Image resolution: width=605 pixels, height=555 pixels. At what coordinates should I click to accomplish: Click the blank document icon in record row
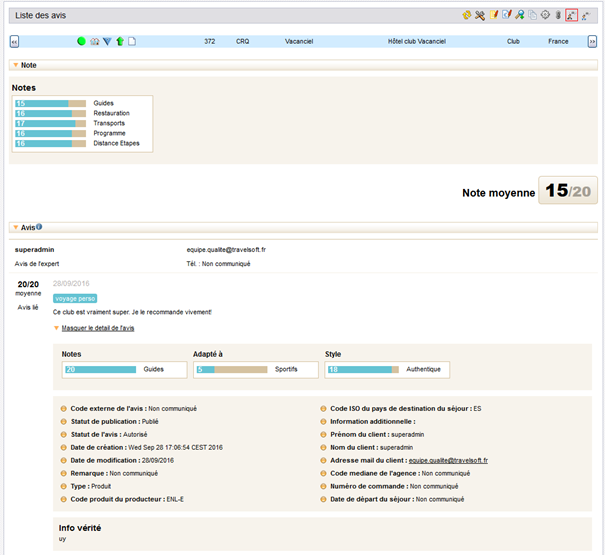point(132,41)
